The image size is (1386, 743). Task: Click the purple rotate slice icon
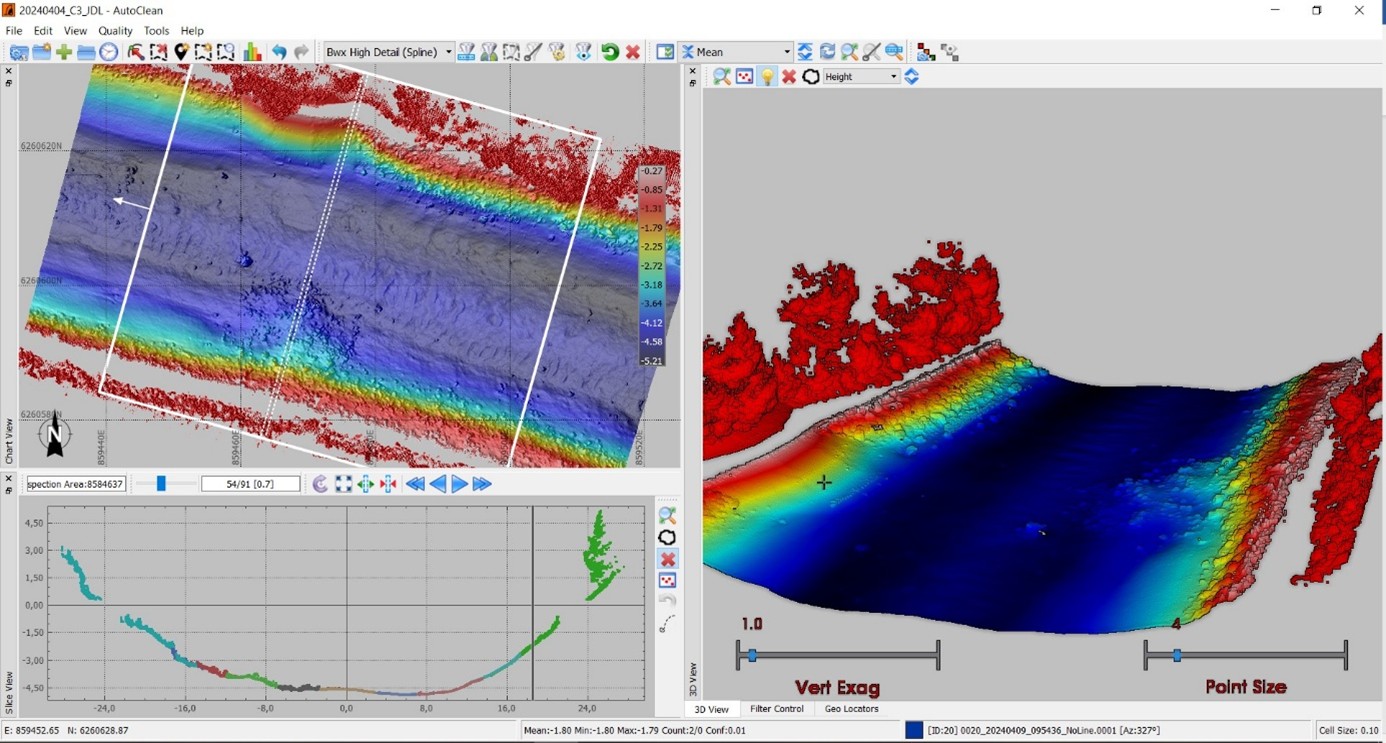pyautogui.click(x=320, y=484)
